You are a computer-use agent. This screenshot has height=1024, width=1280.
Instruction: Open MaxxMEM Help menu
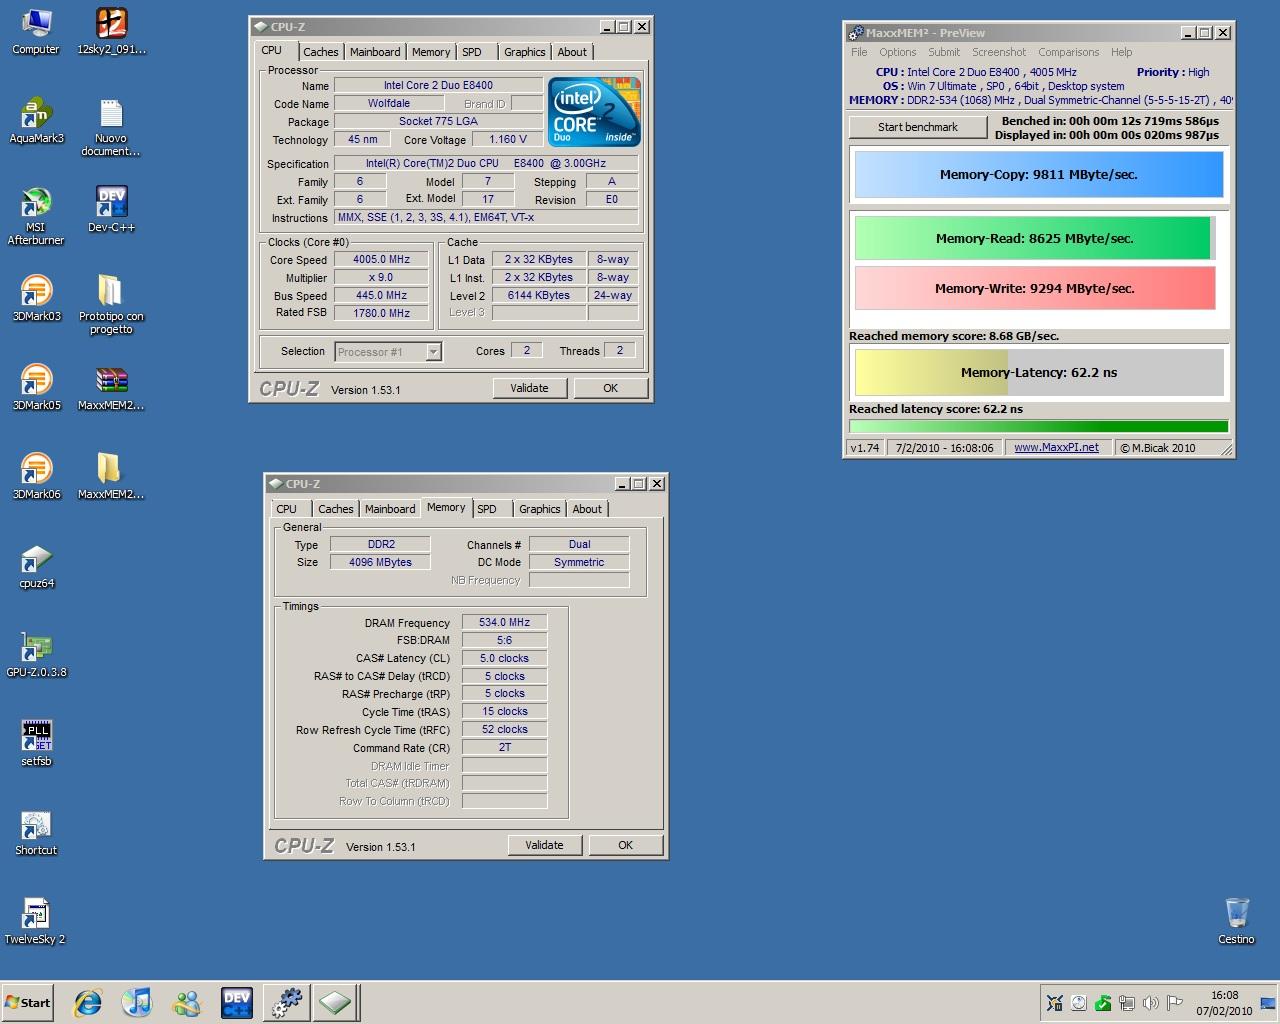pyautogui.click(x=1122, y=52)
